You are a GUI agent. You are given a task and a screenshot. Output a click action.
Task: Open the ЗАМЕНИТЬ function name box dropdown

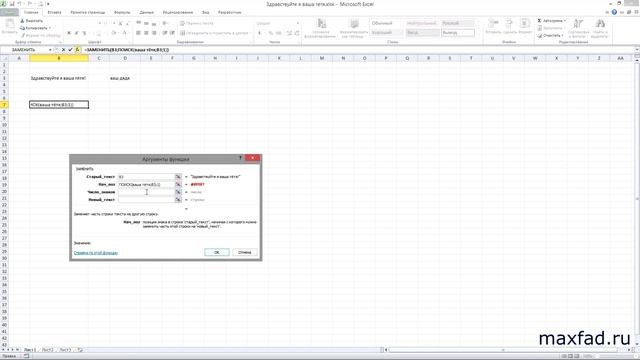click(50, 50)
